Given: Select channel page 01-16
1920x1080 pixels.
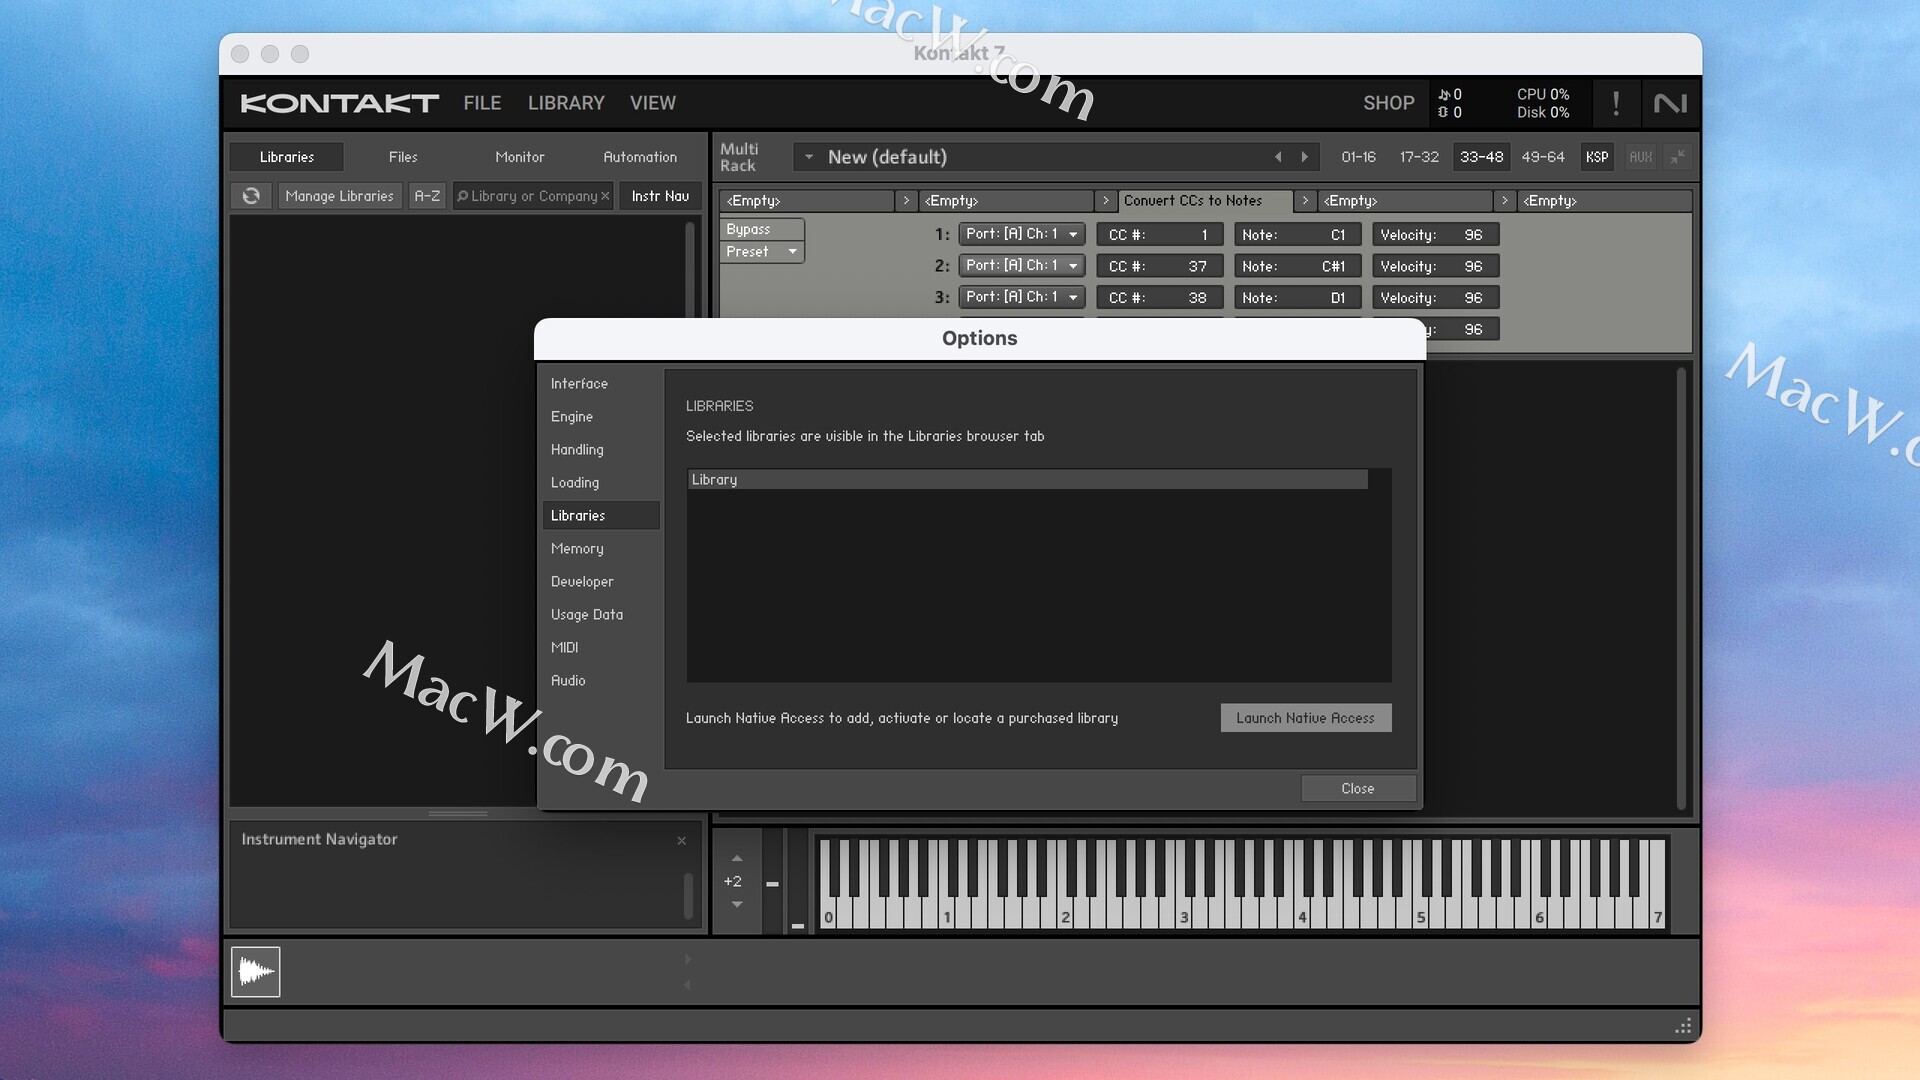Looking at the screenshot, I should [1358, 157].
